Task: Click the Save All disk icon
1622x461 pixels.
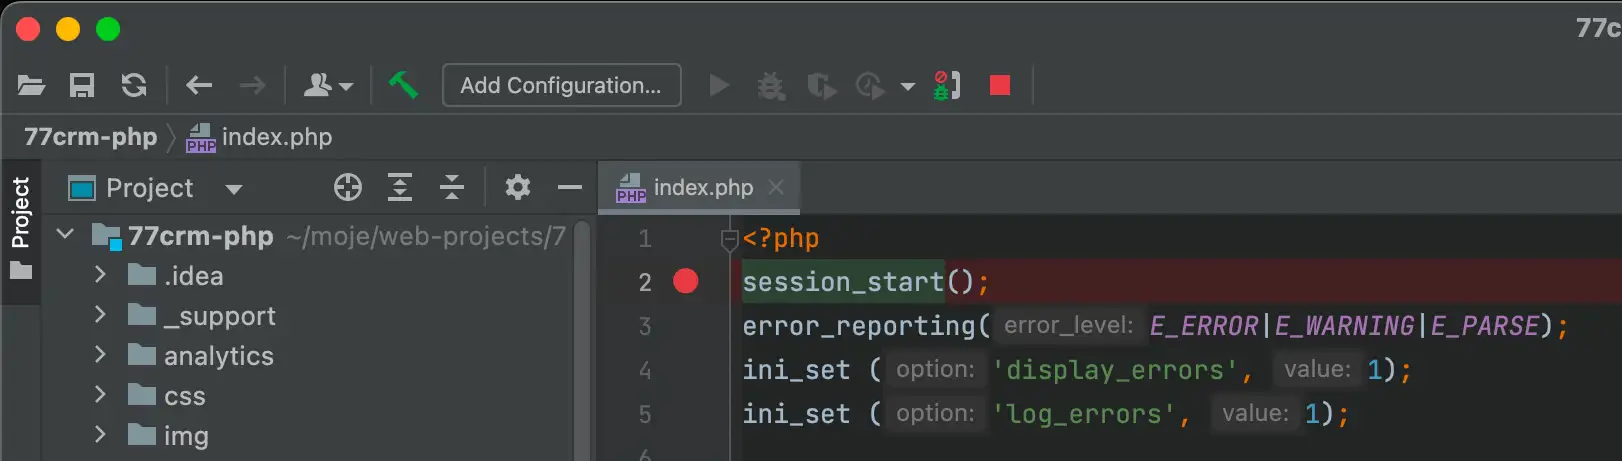Action: [82, 86]
